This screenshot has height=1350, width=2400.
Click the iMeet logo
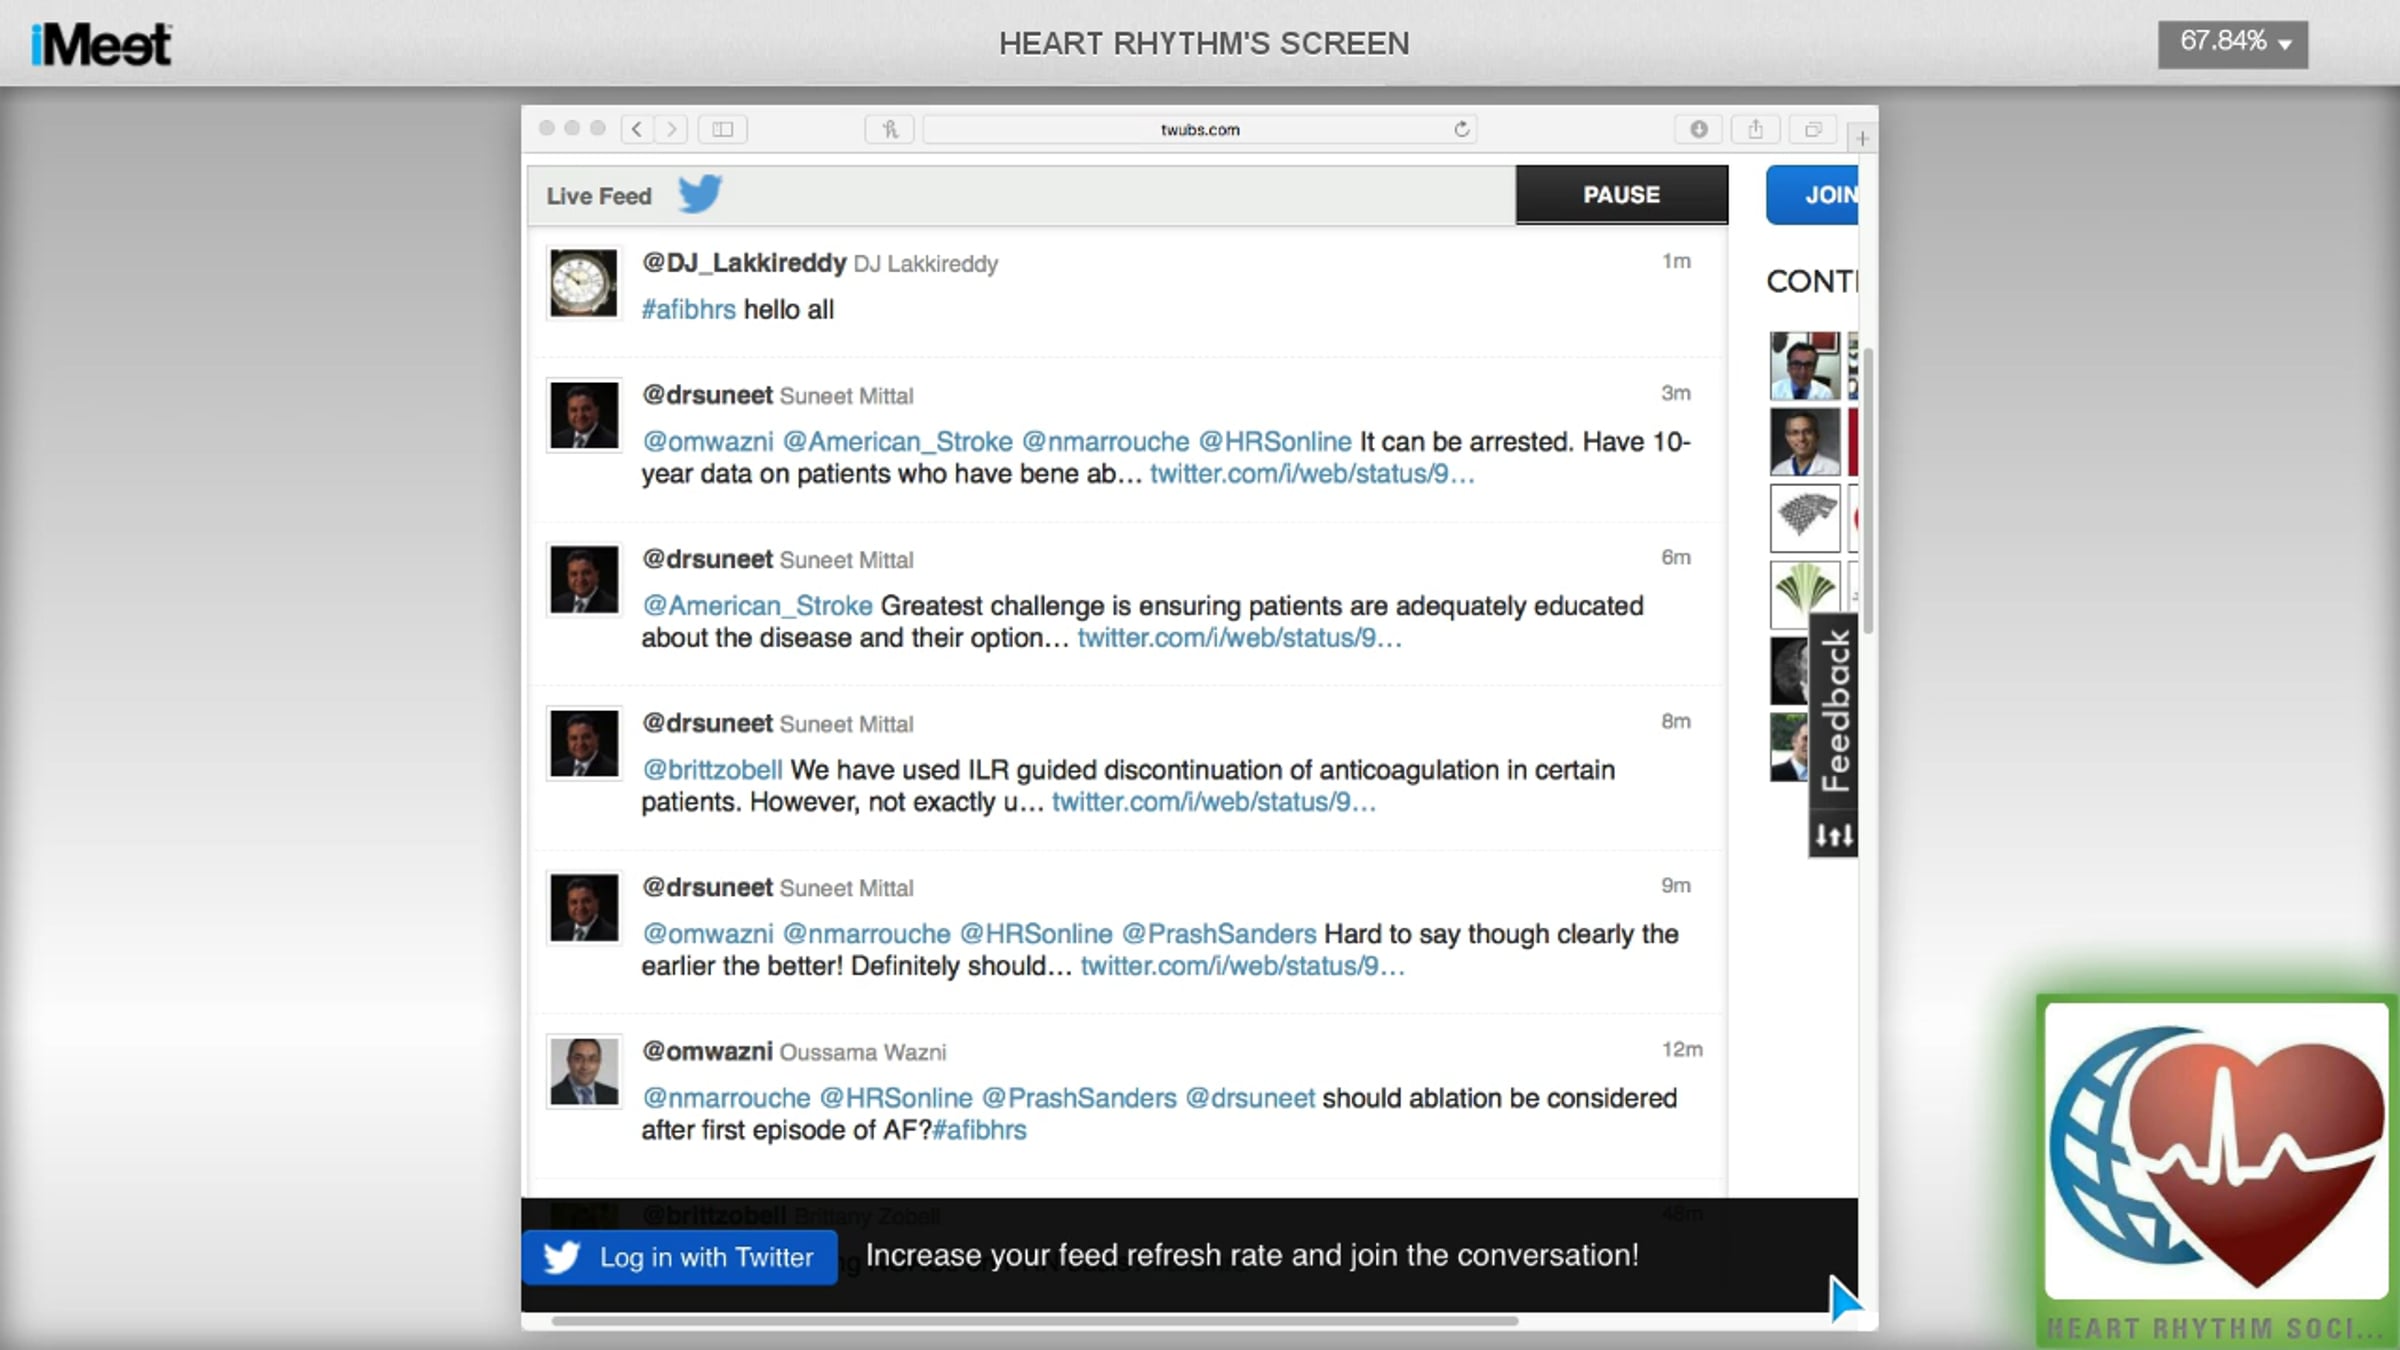pyautogui.click(x=101, y=45)
